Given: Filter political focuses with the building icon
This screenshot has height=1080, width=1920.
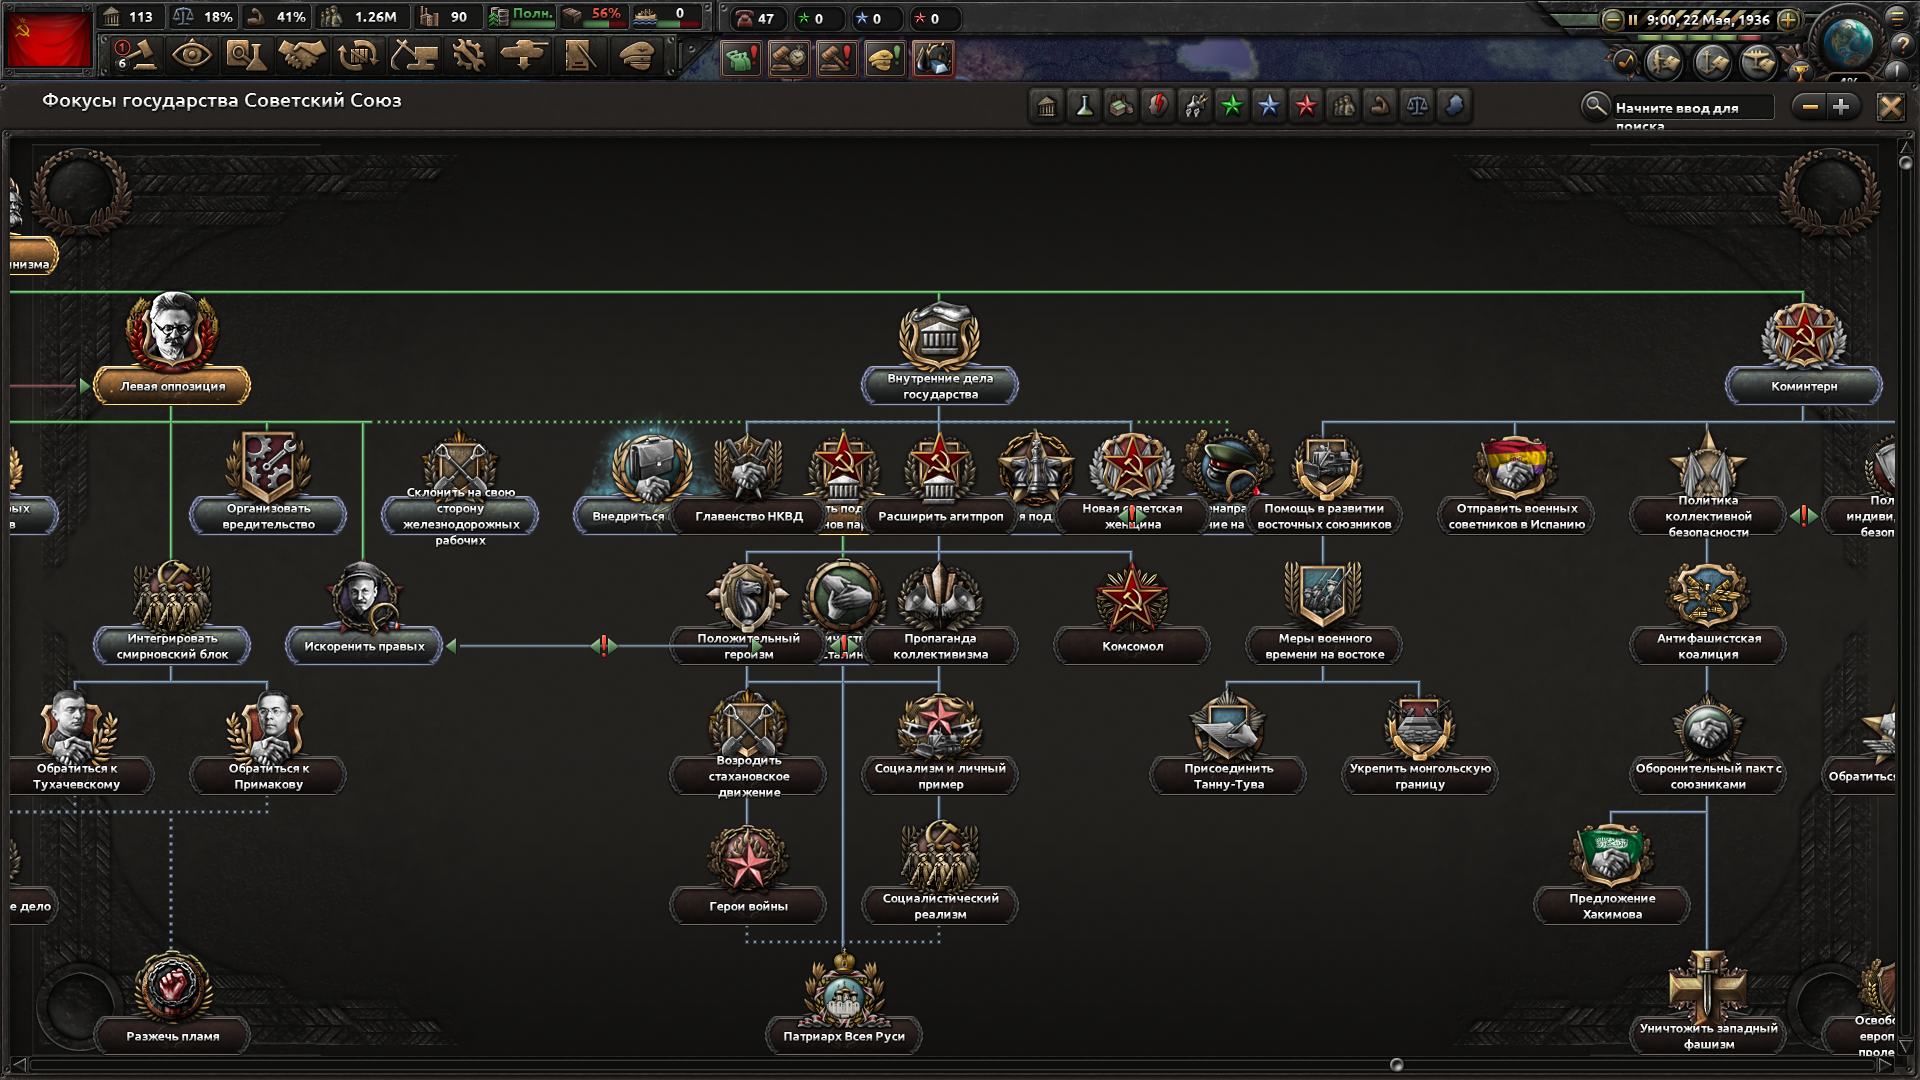Looking at the screenshot, I should coord(1046,106).
